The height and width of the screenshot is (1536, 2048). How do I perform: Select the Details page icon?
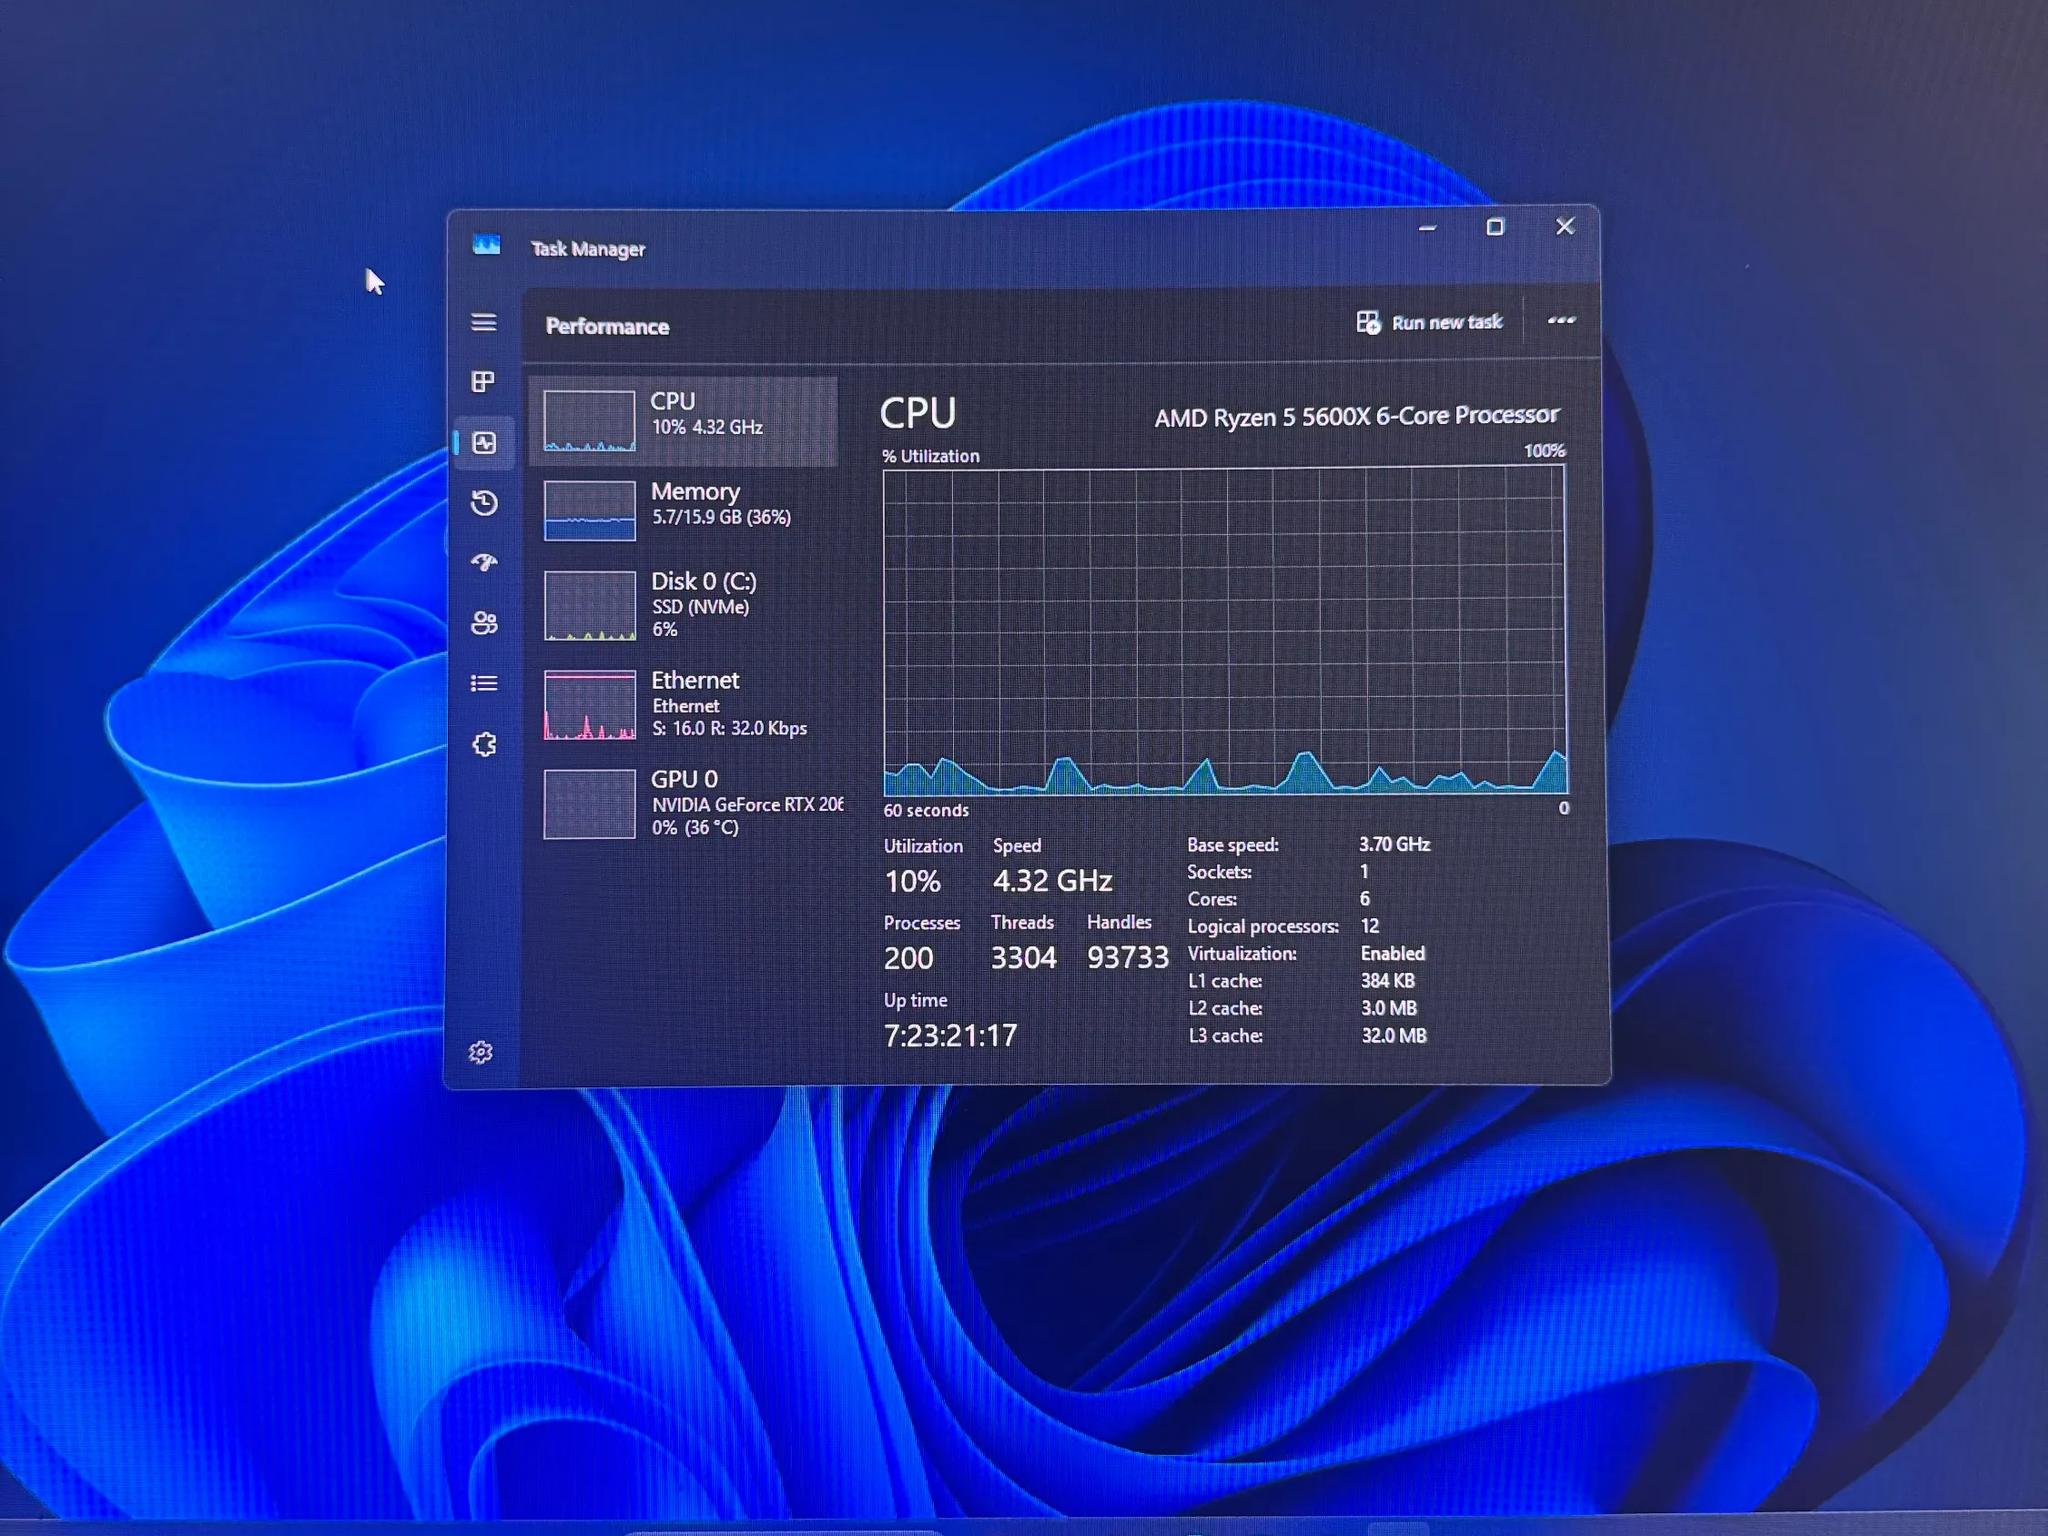485,683
